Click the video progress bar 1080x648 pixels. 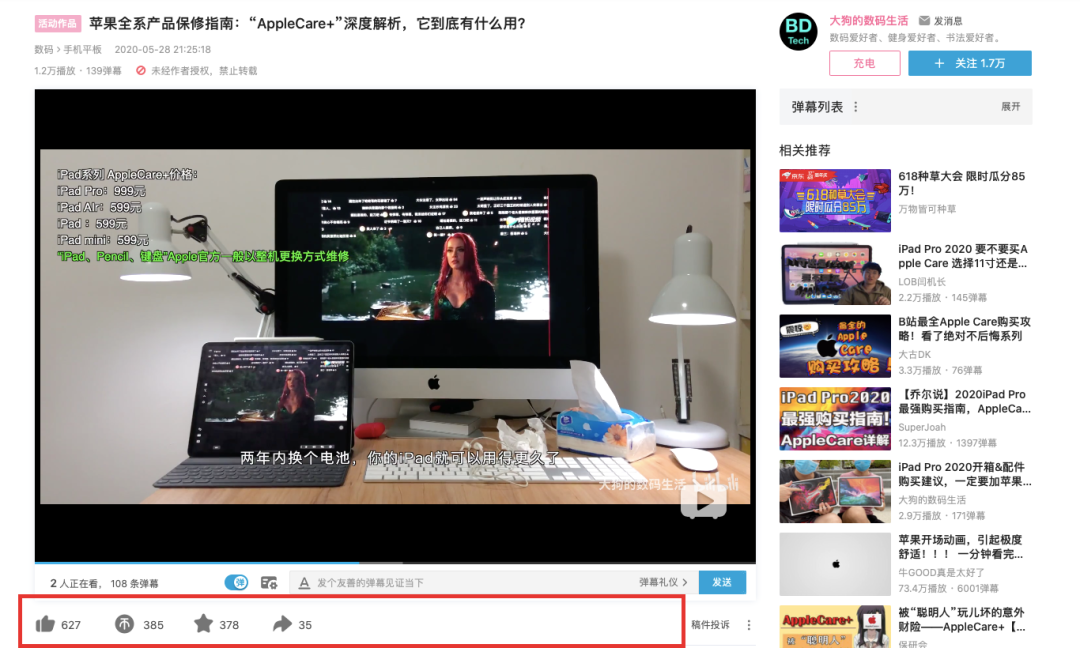click(395, 563)
